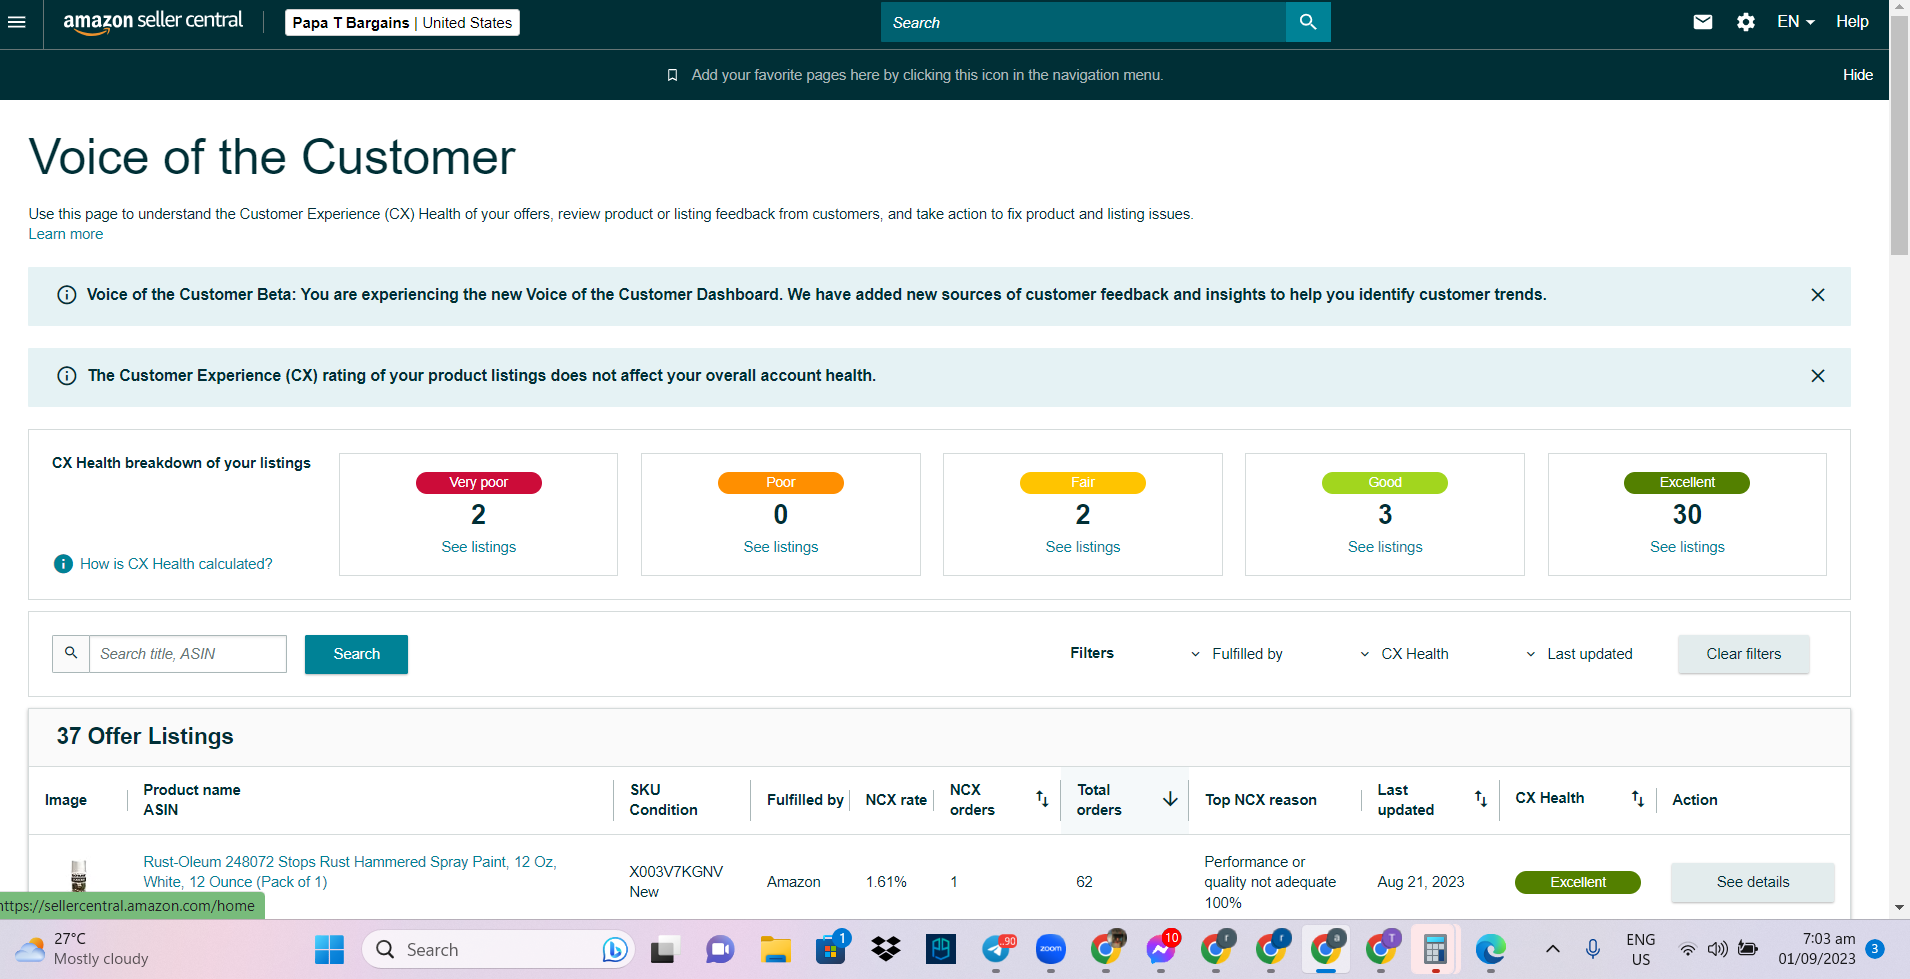Image resolution: width=1910 pixels, height=979 pixels.
Task: Click the page vertical scrollbar thumb
Action: (1899, 135)
